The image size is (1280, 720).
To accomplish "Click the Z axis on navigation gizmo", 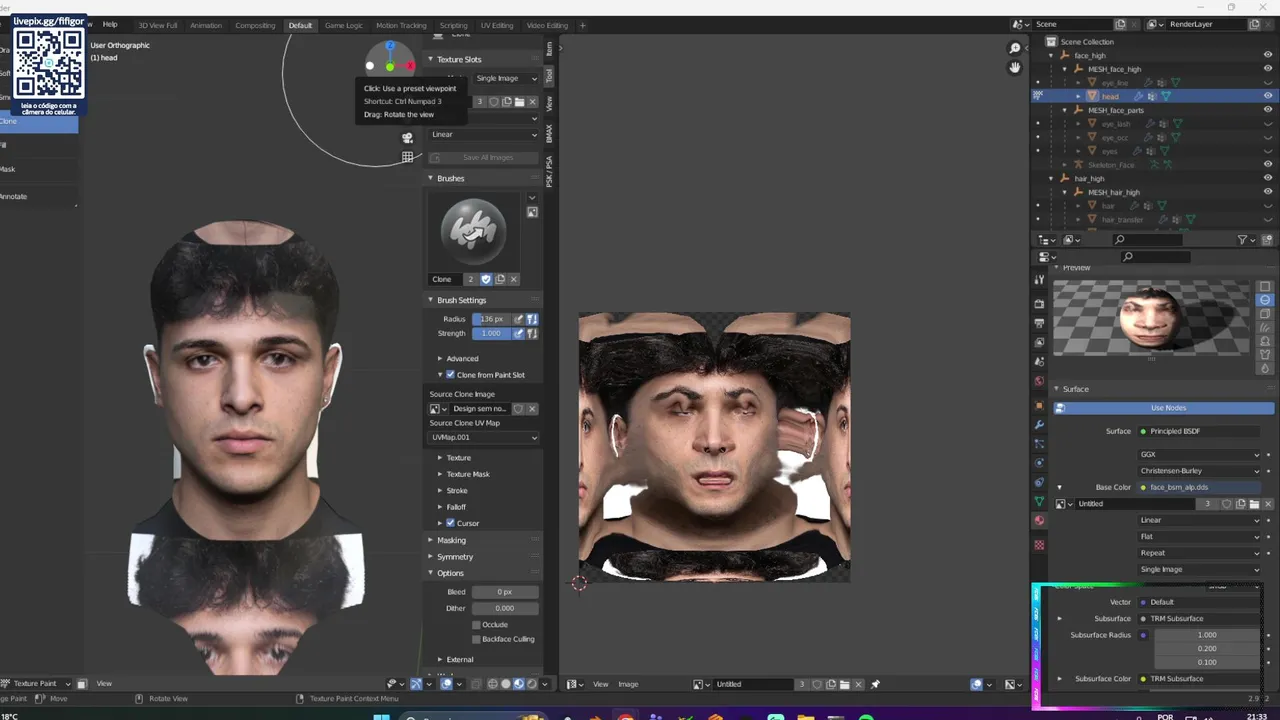I will pyautogui.click(x=390, y=46).
